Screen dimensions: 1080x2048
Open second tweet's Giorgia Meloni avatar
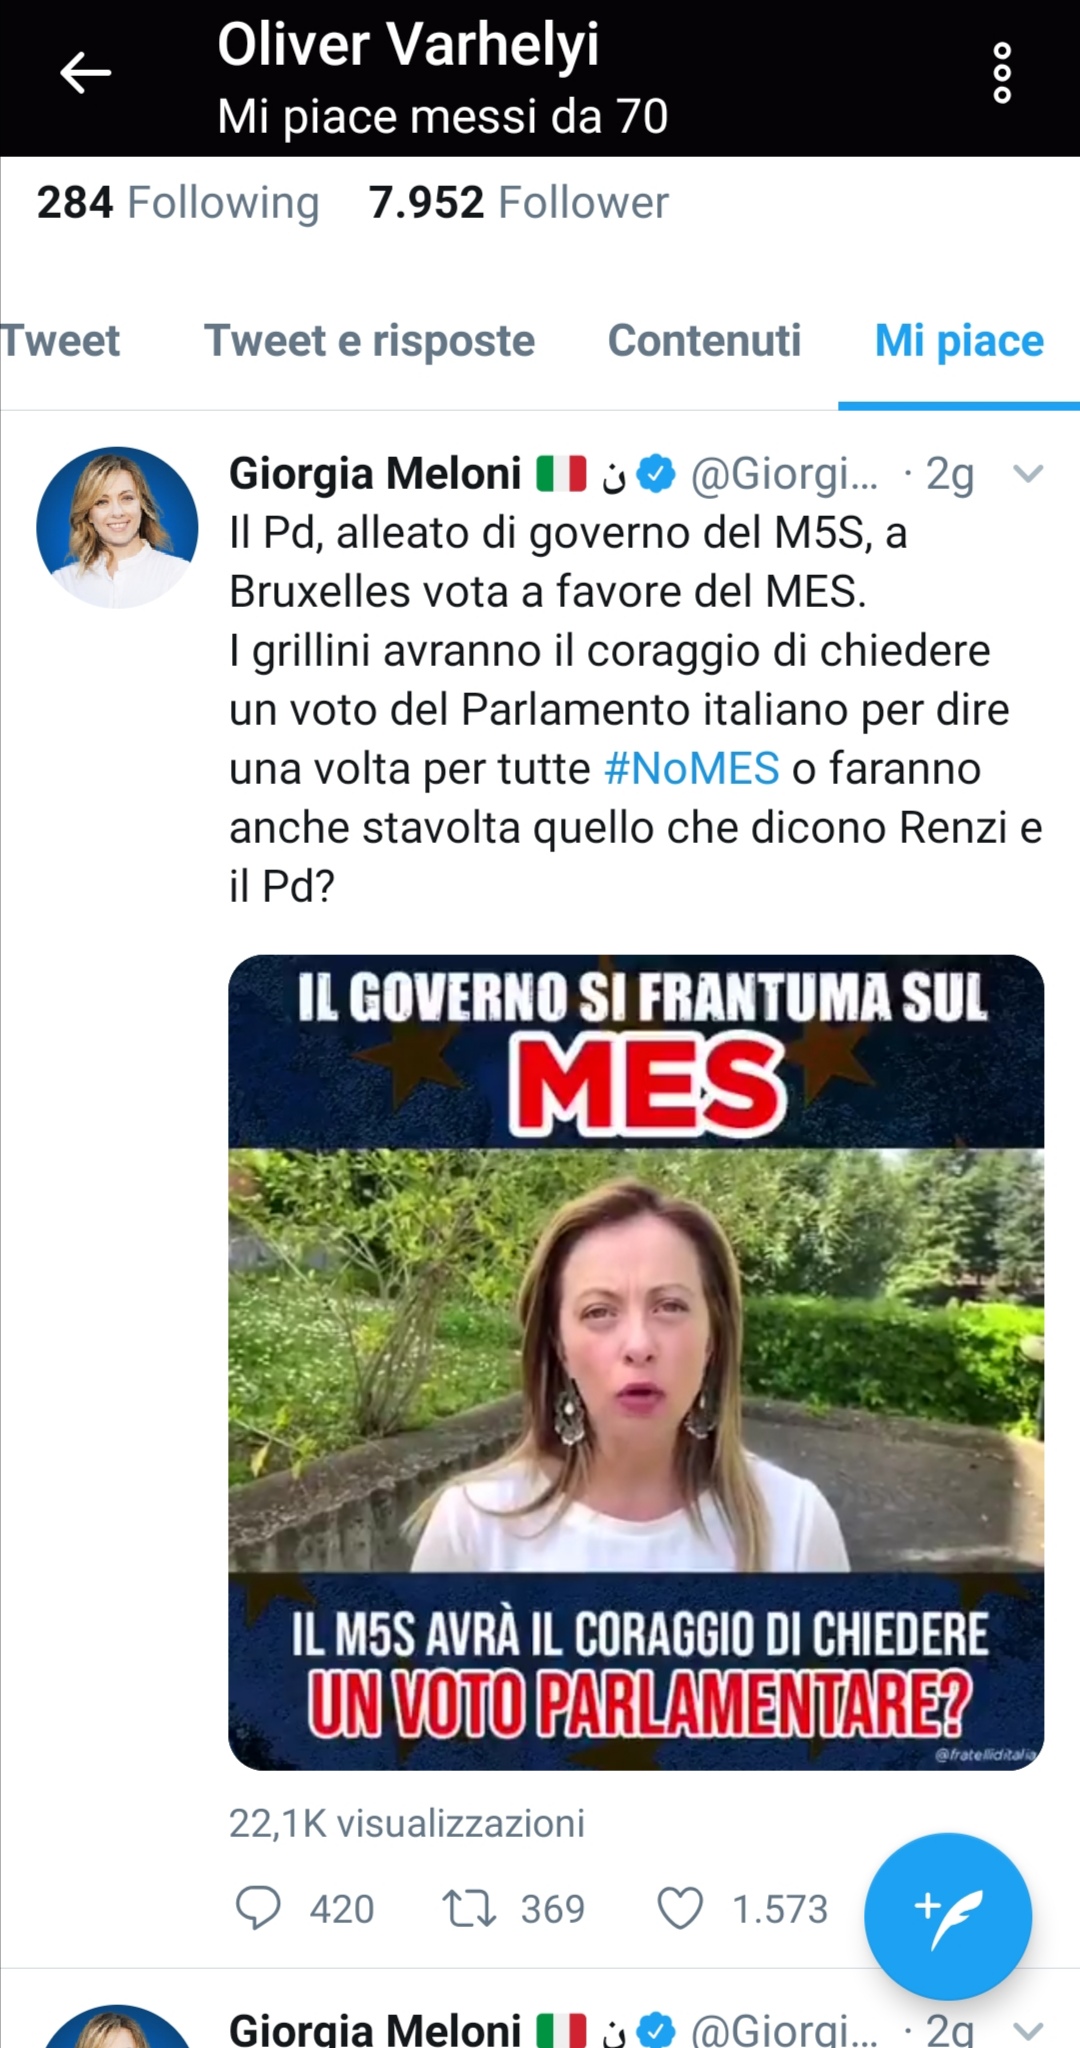(118, 2027)
